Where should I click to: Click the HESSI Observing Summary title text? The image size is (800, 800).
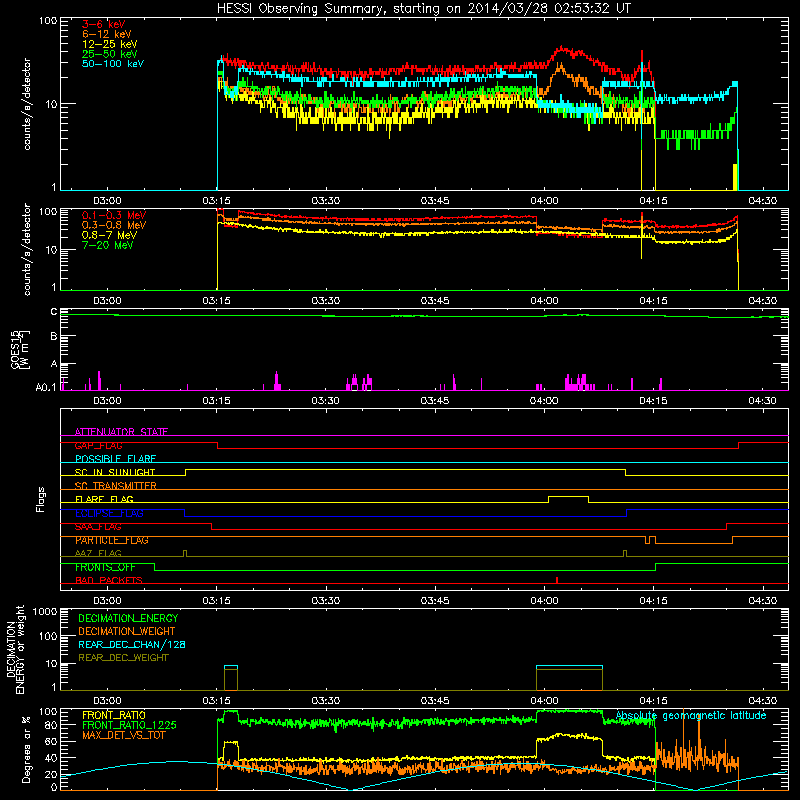[423, 9]
